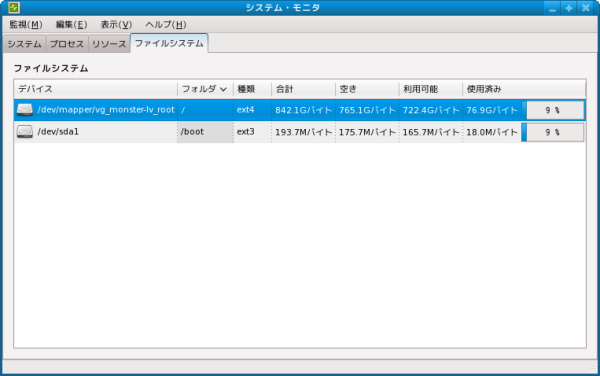
Task: Click the /boot folder cell
Action: [205, 132]
